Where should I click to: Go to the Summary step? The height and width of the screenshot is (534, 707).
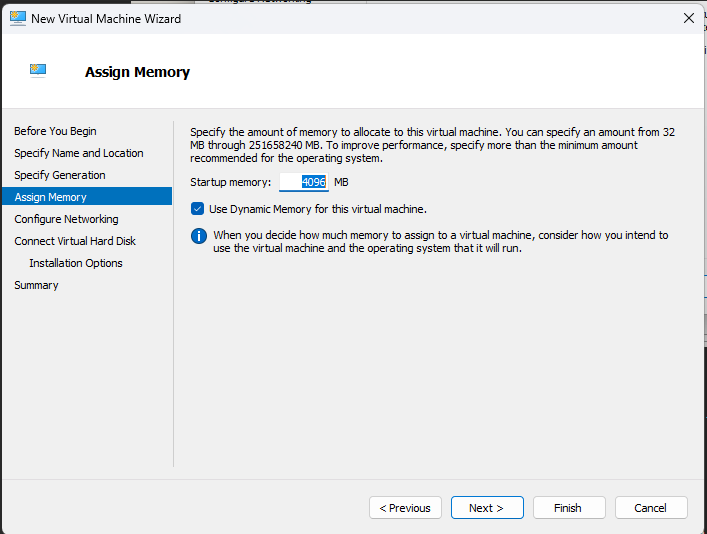pos(36,285)
